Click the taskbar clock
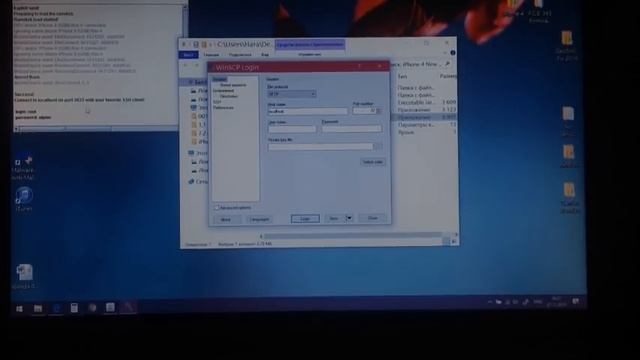This screenshot has width=640, height=360. point(556,302)
